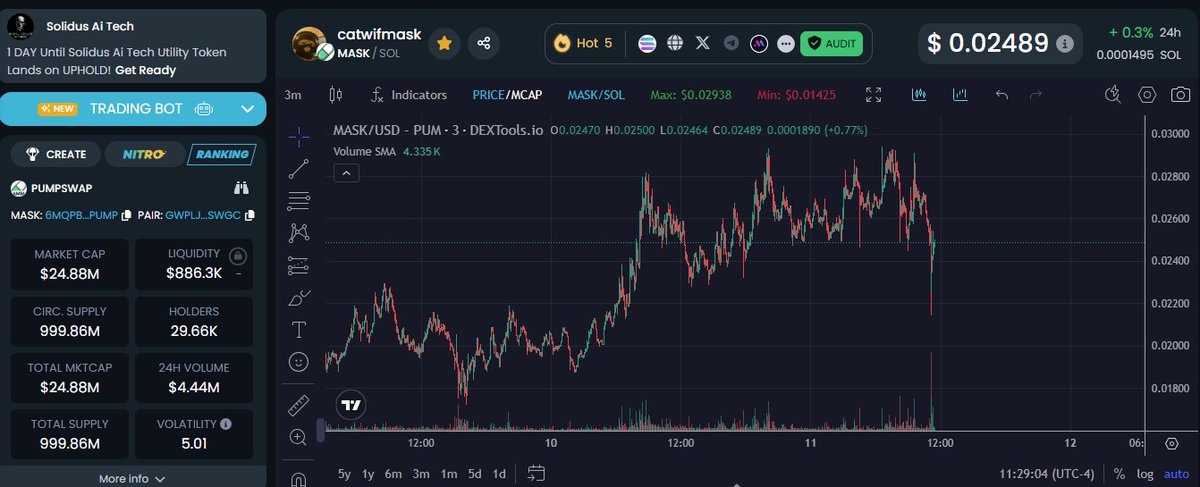Expand the More info section

(131, 479)
